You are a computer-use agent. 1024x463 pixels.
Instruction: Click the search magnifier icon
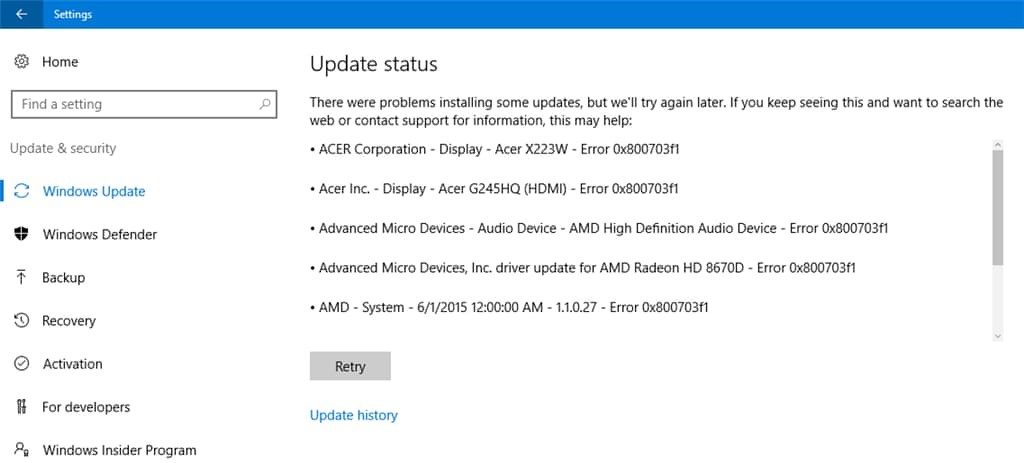(x=265, y=104)
